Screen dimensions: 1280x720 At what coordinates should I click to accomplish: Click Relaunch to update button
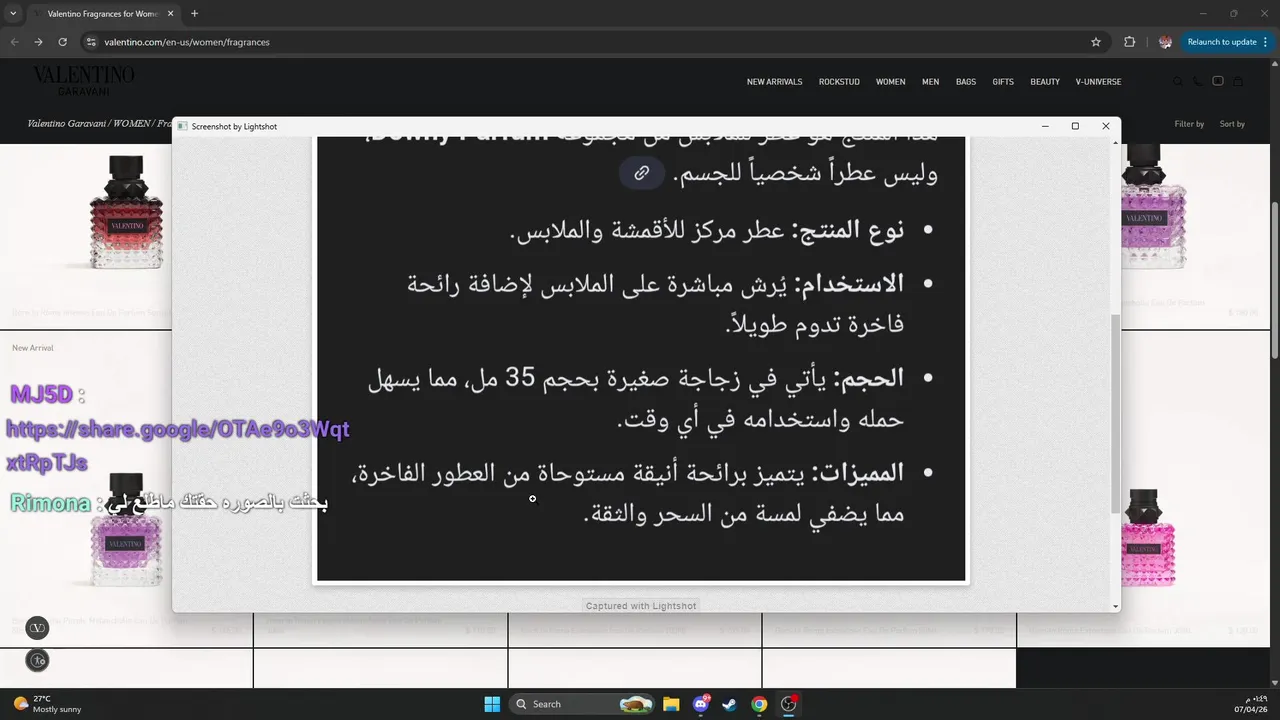pyautogui.click(x=1222, y=42)
